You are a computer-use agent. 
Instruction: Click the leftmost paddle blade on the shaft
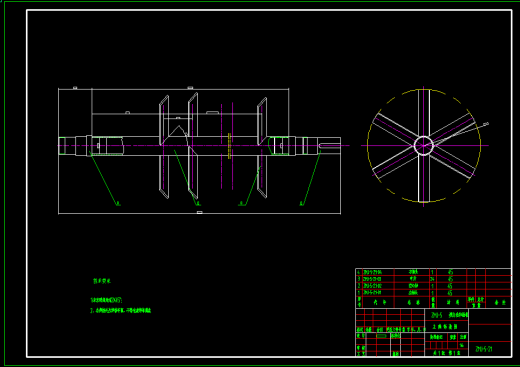click(x=164, y=147)
